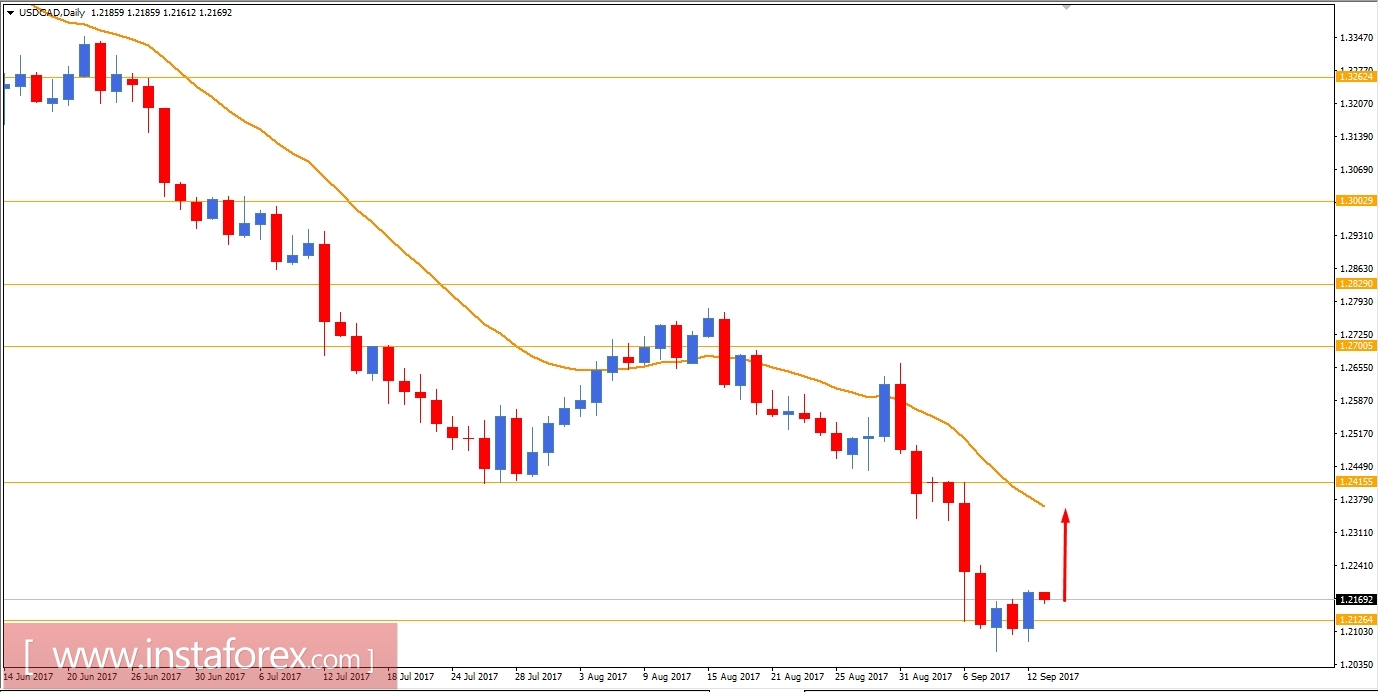Click the black current price tag 1.21692
Screen dimensions: 1378x692
[x=1355, y=597]
